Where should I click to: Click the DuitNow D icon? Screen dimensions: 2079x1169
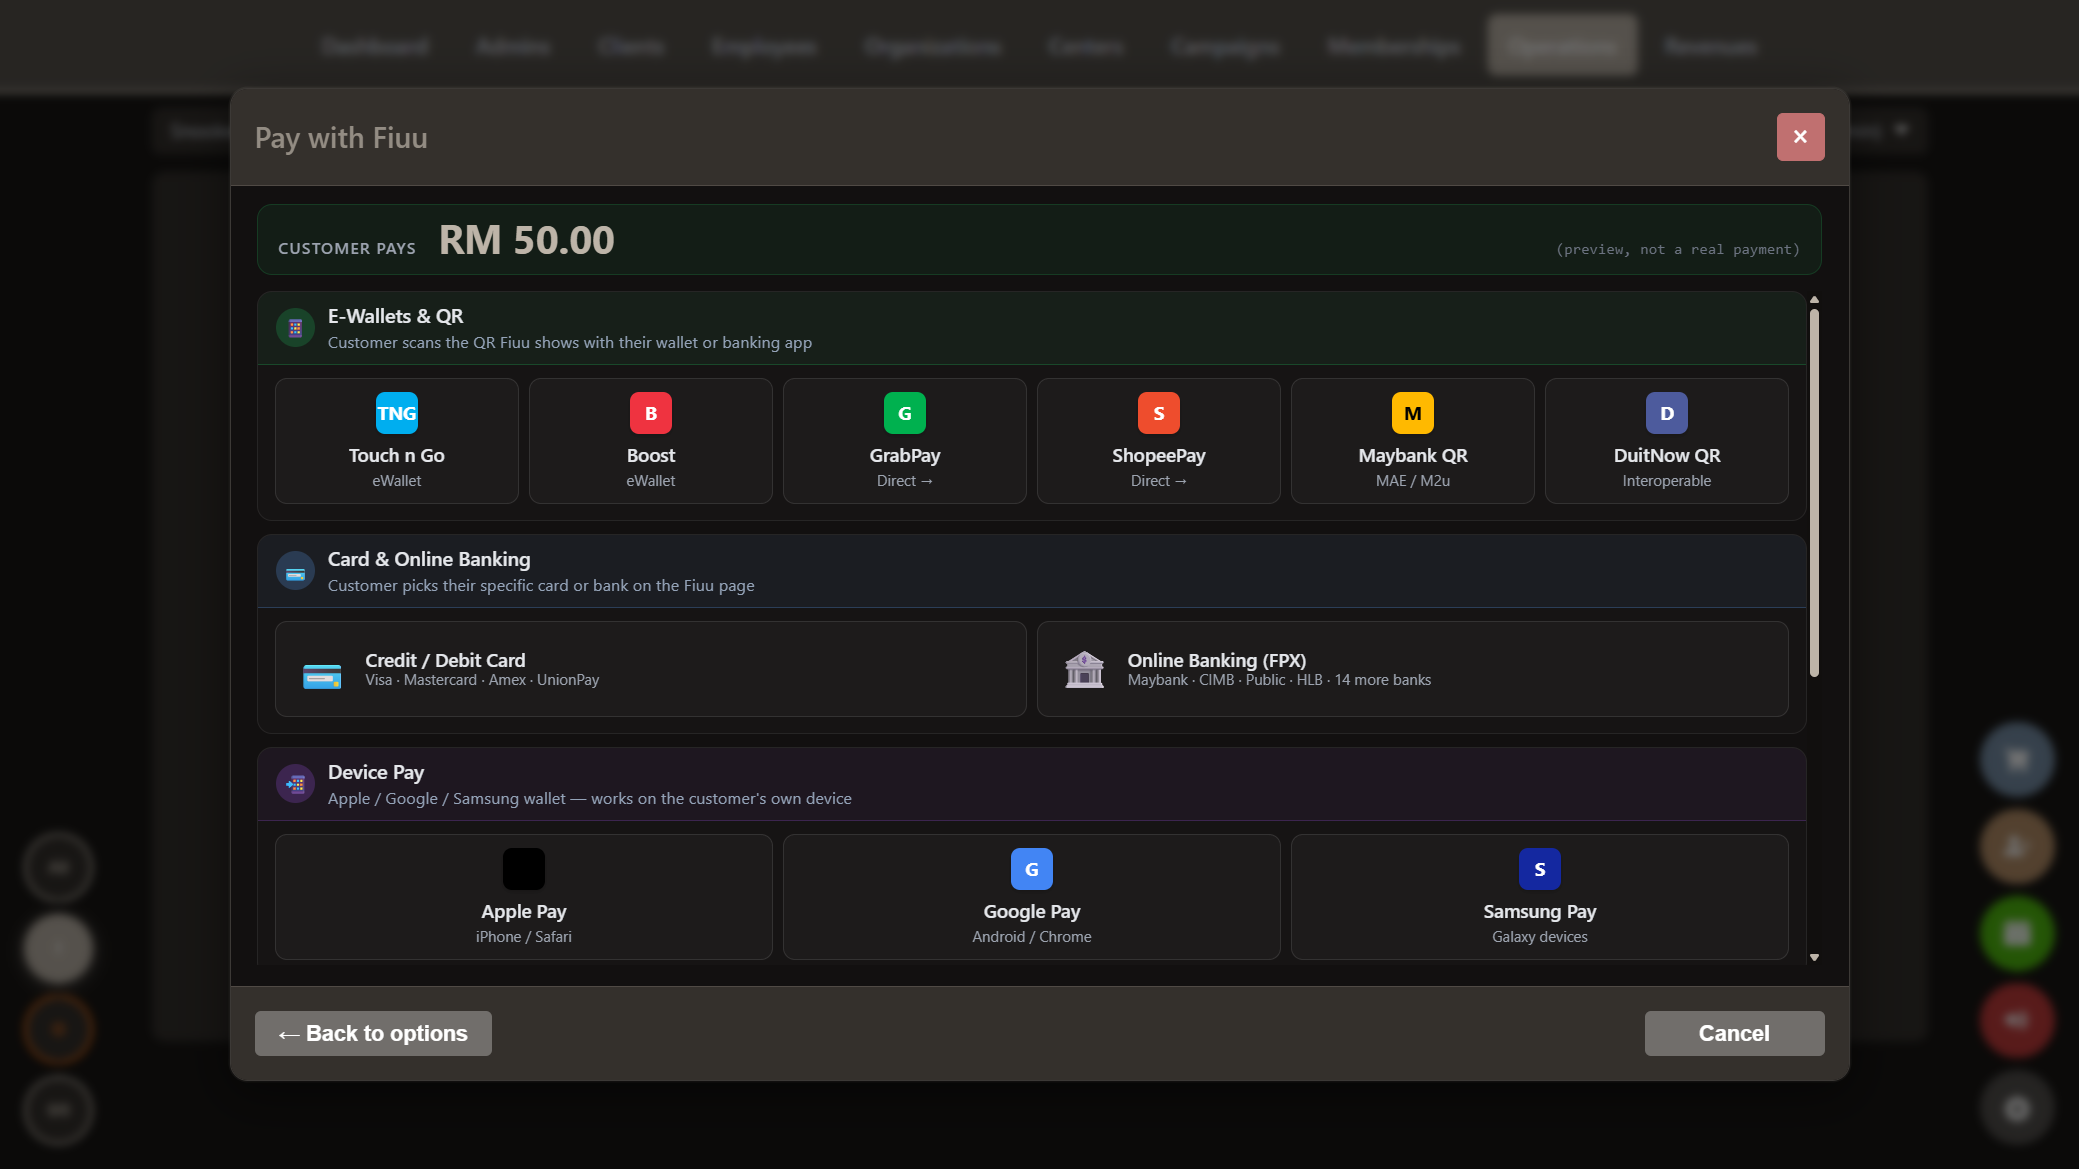1667,413
